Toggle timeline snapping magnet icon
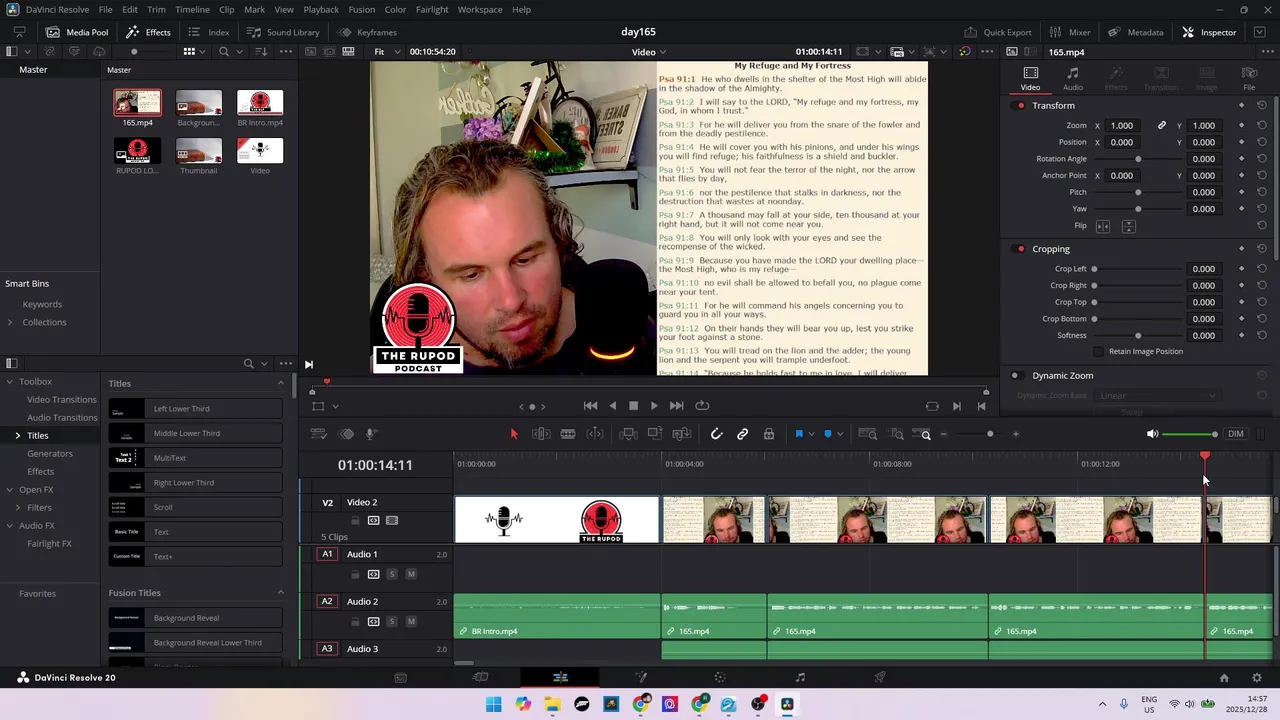The image size is (1280, 720). pyautogui.click(x=716, y=434)
